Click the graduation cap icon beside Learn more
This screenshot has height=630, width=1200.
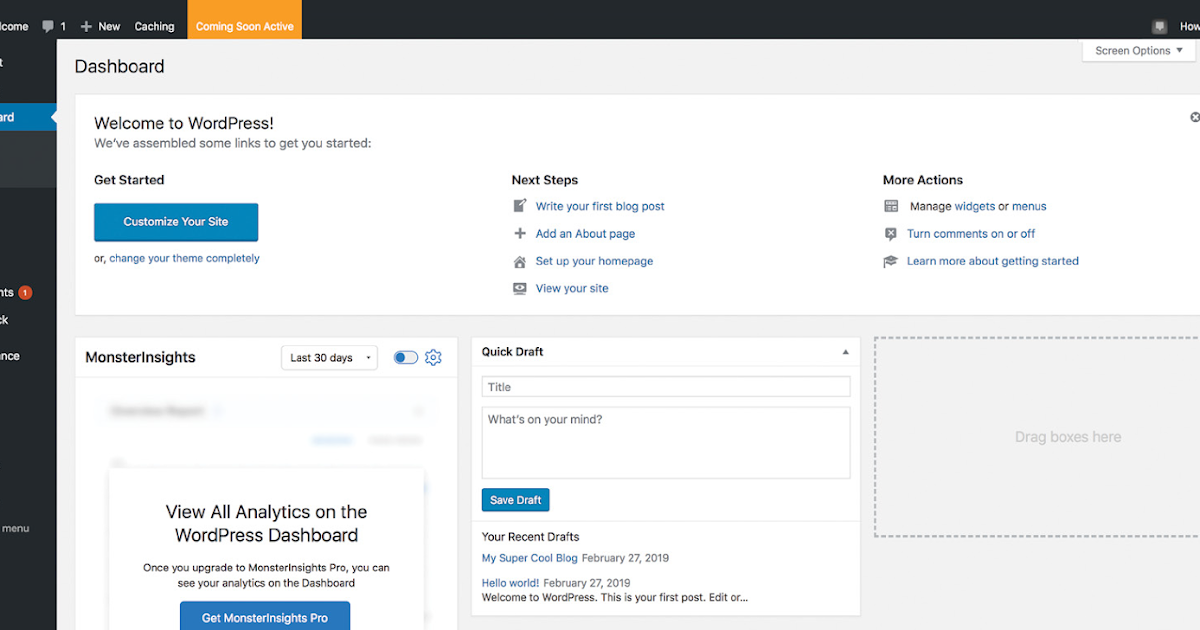pos(891,261)
